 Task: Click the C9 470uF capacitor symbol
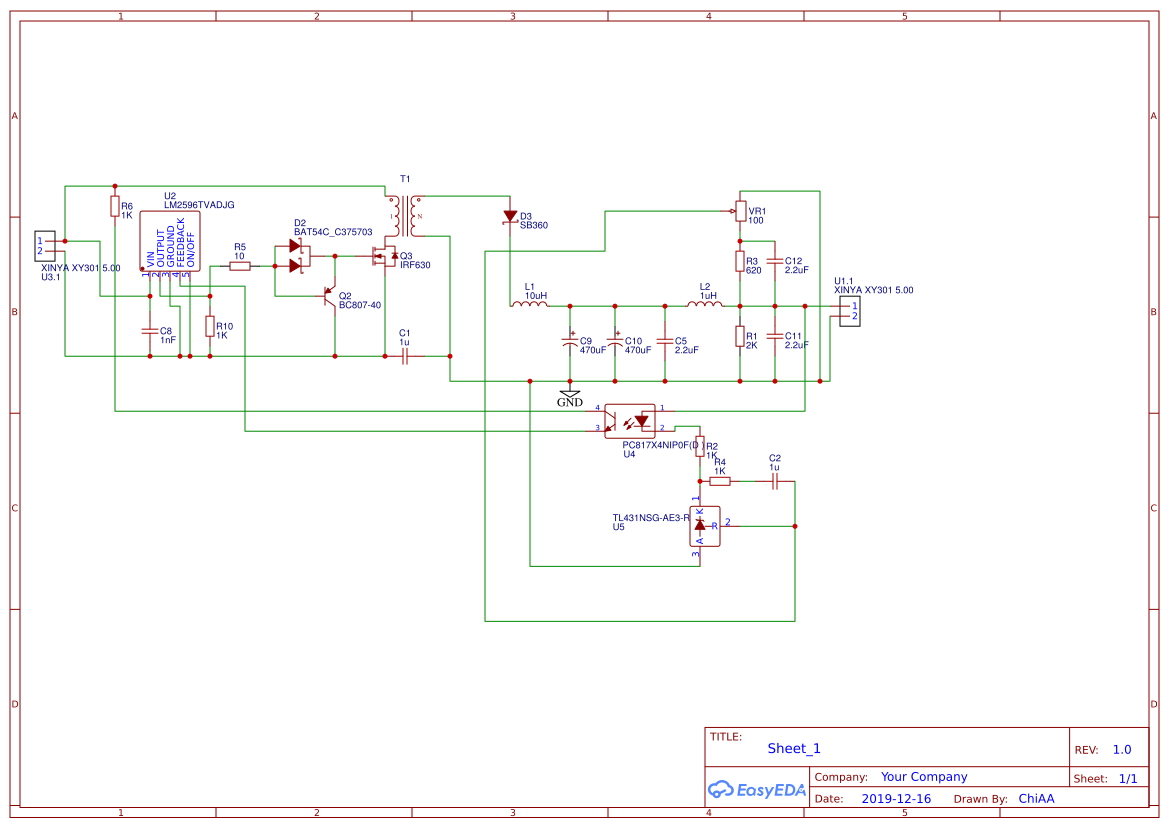(569, 342)
